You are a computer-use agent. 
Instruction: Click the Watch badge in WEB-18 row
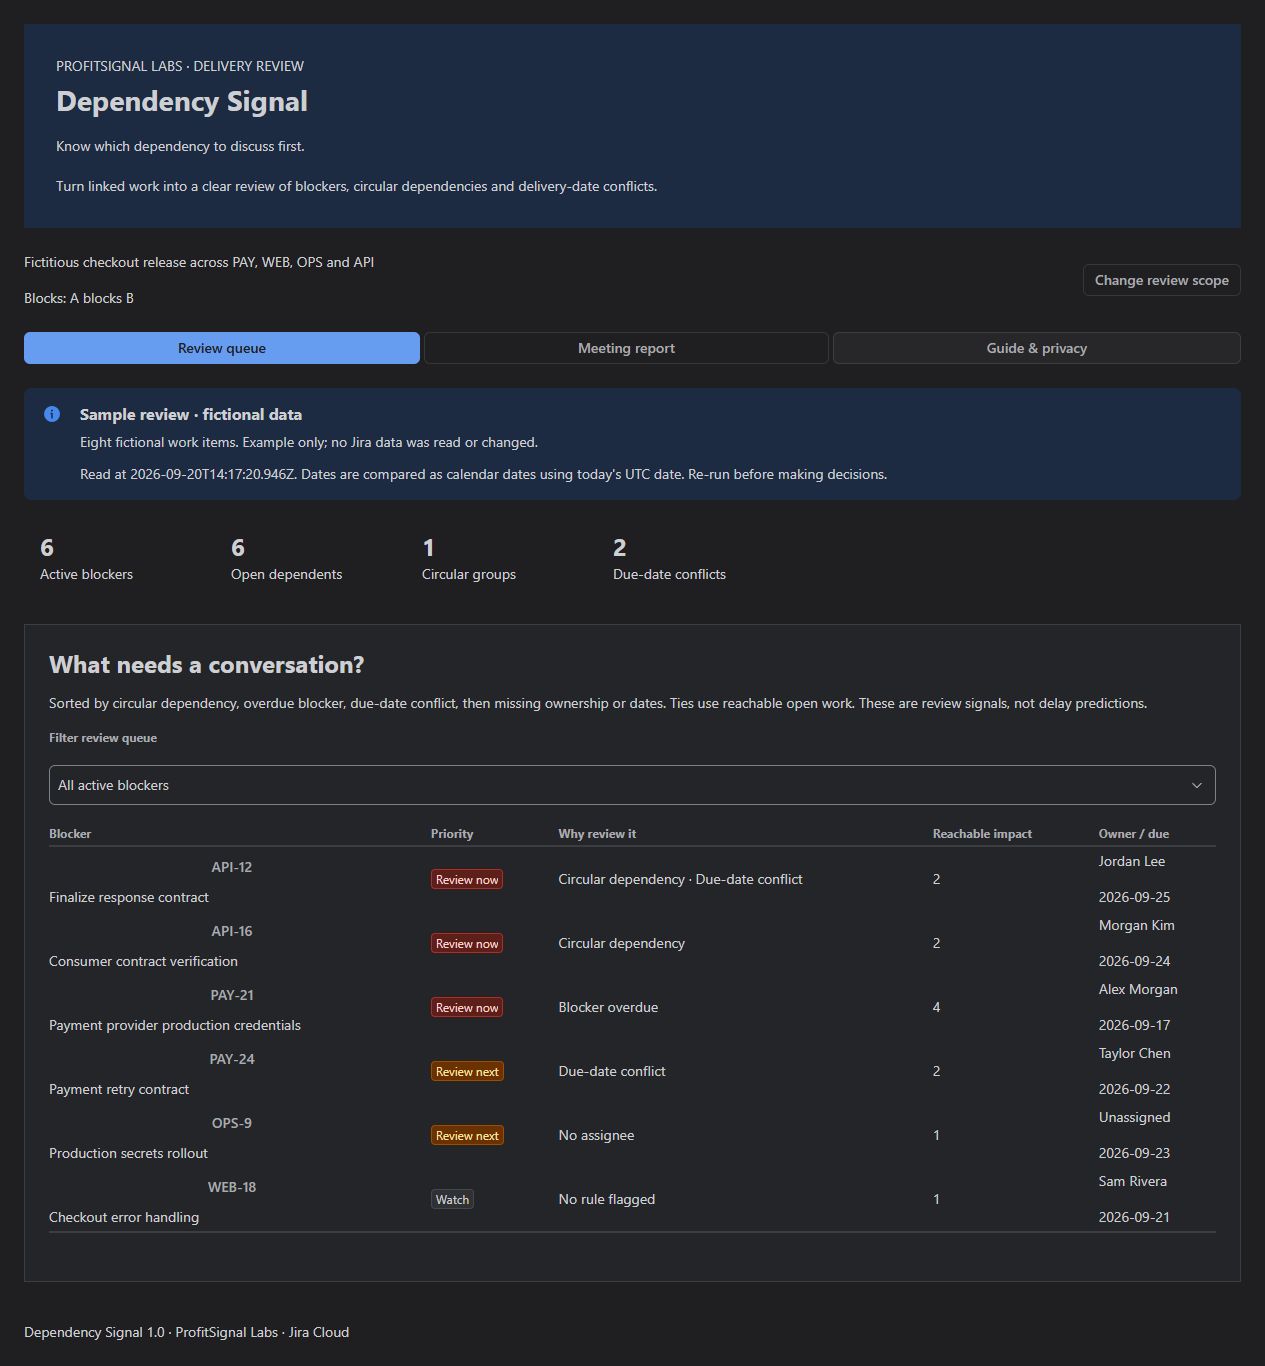point(452,1199)
